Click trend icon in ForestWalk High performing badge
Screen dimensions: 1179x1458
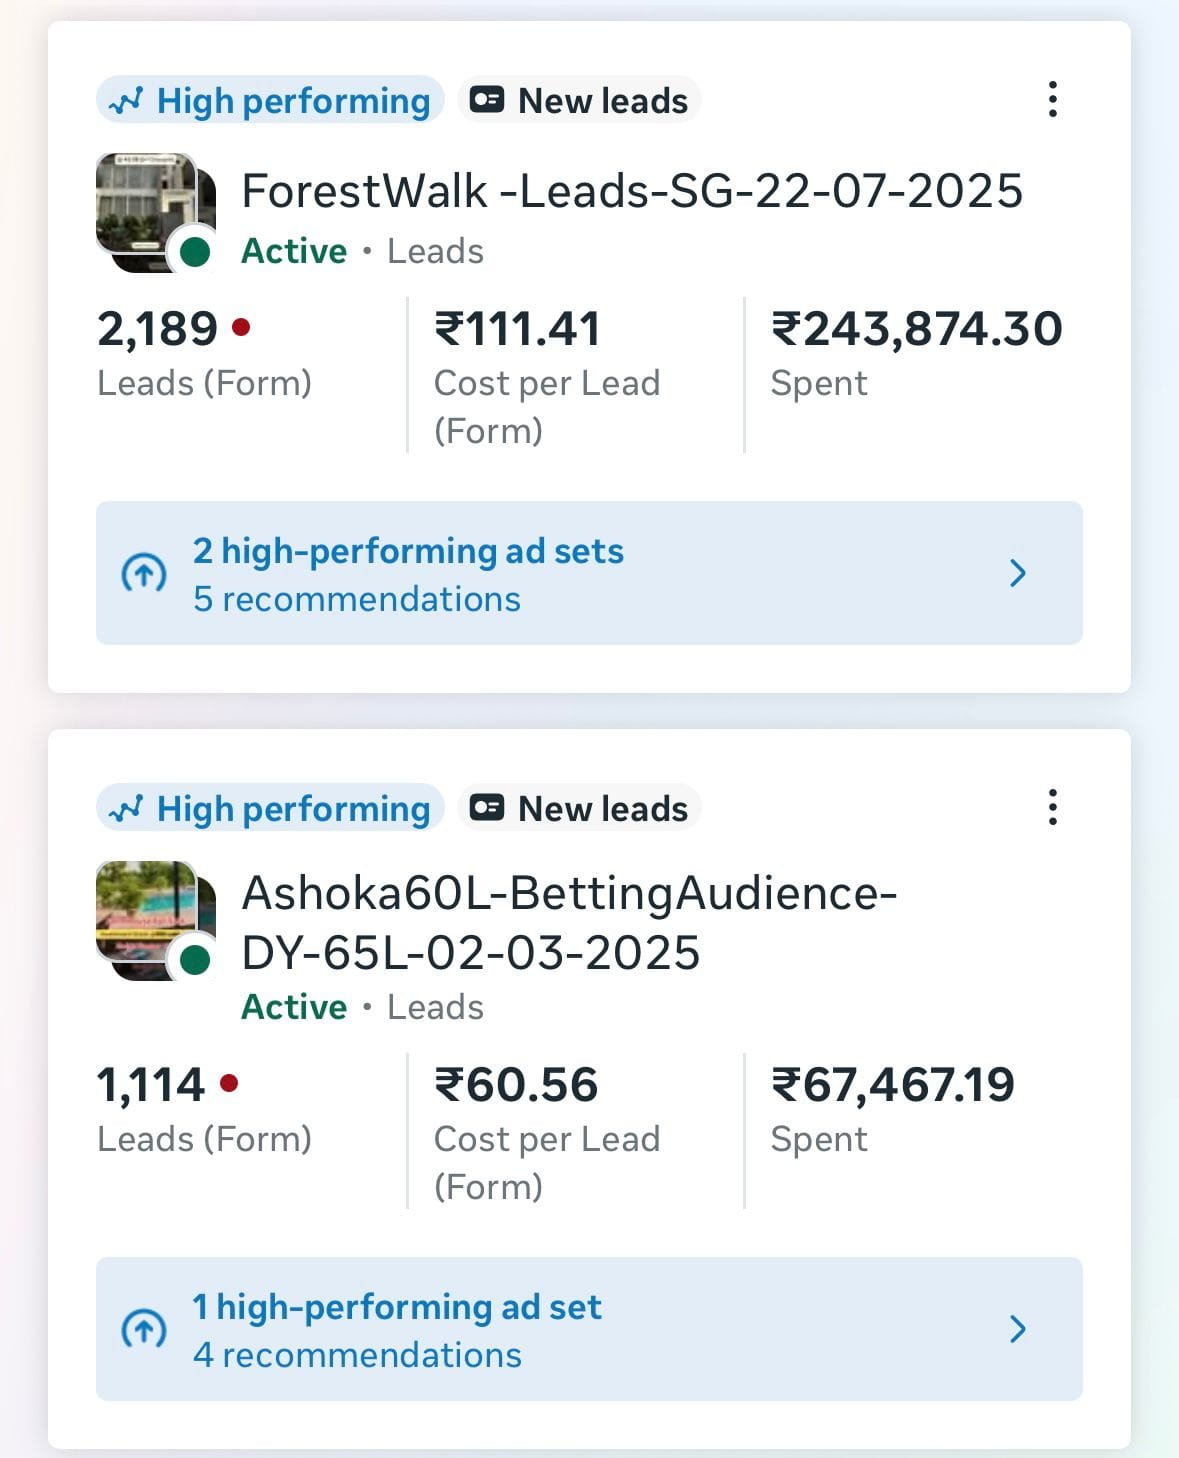click(126, 101)
